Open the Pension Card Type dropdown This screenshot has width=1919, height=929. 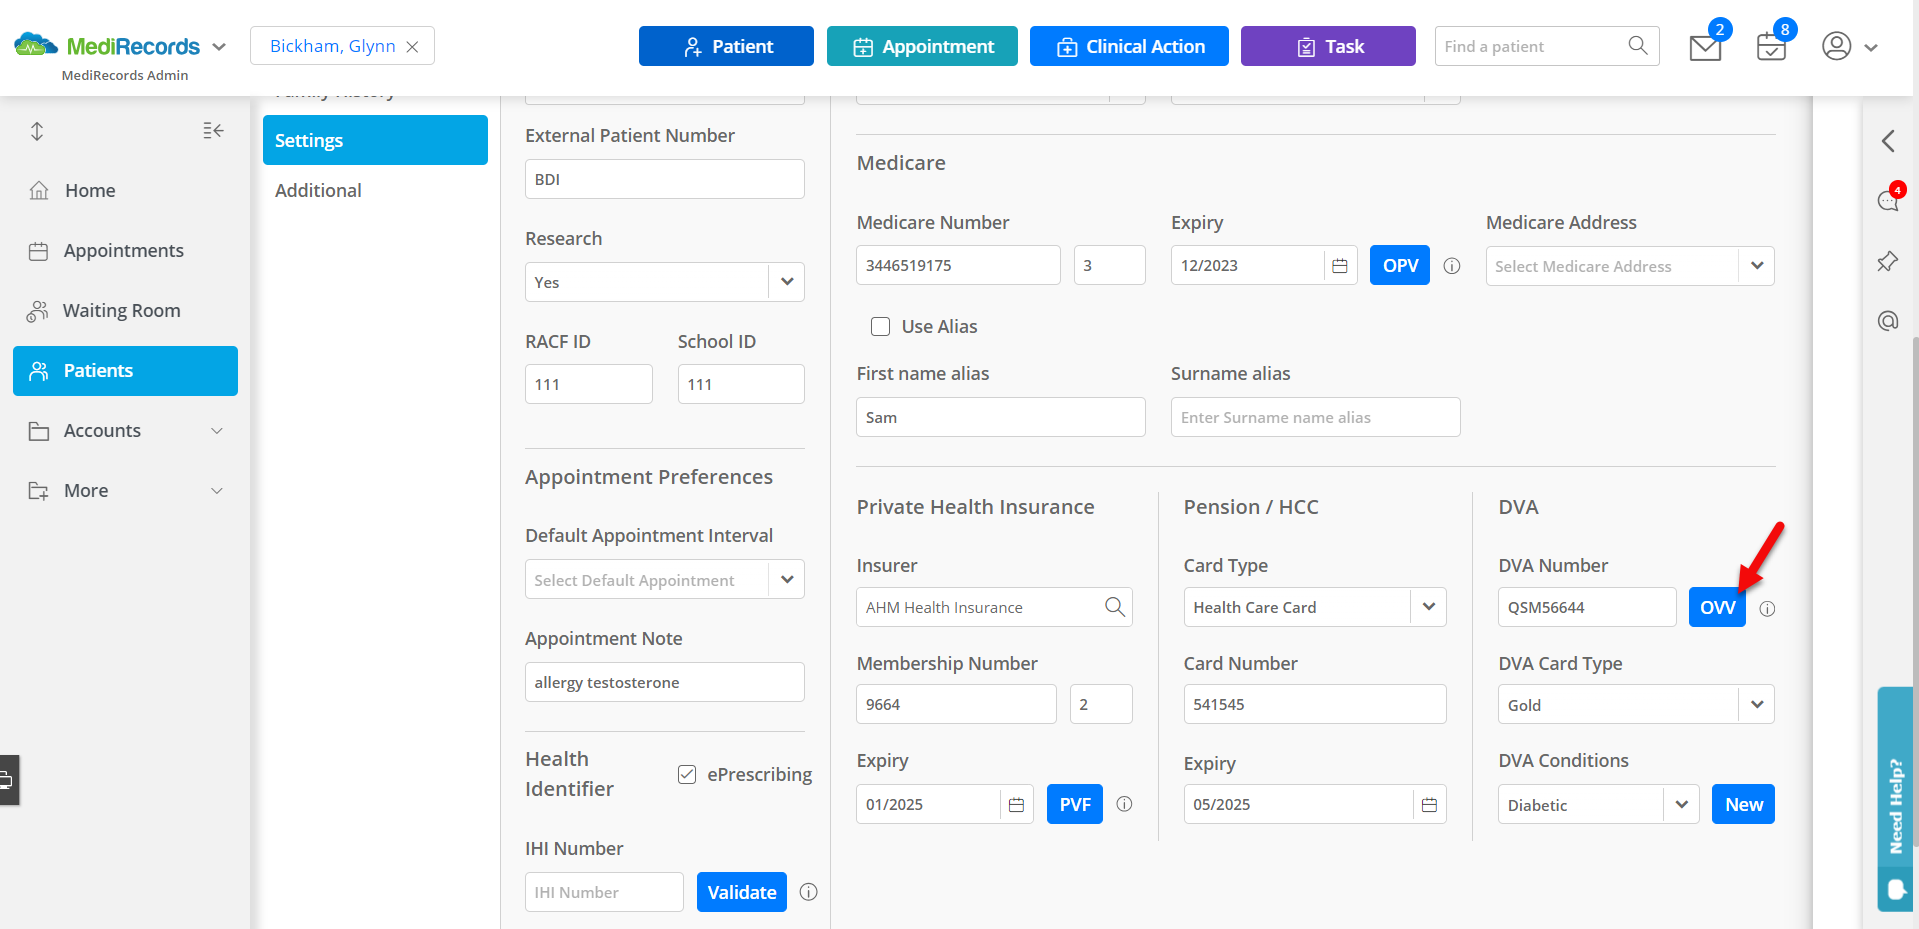pyautogui.click(x=1428, y=607)
